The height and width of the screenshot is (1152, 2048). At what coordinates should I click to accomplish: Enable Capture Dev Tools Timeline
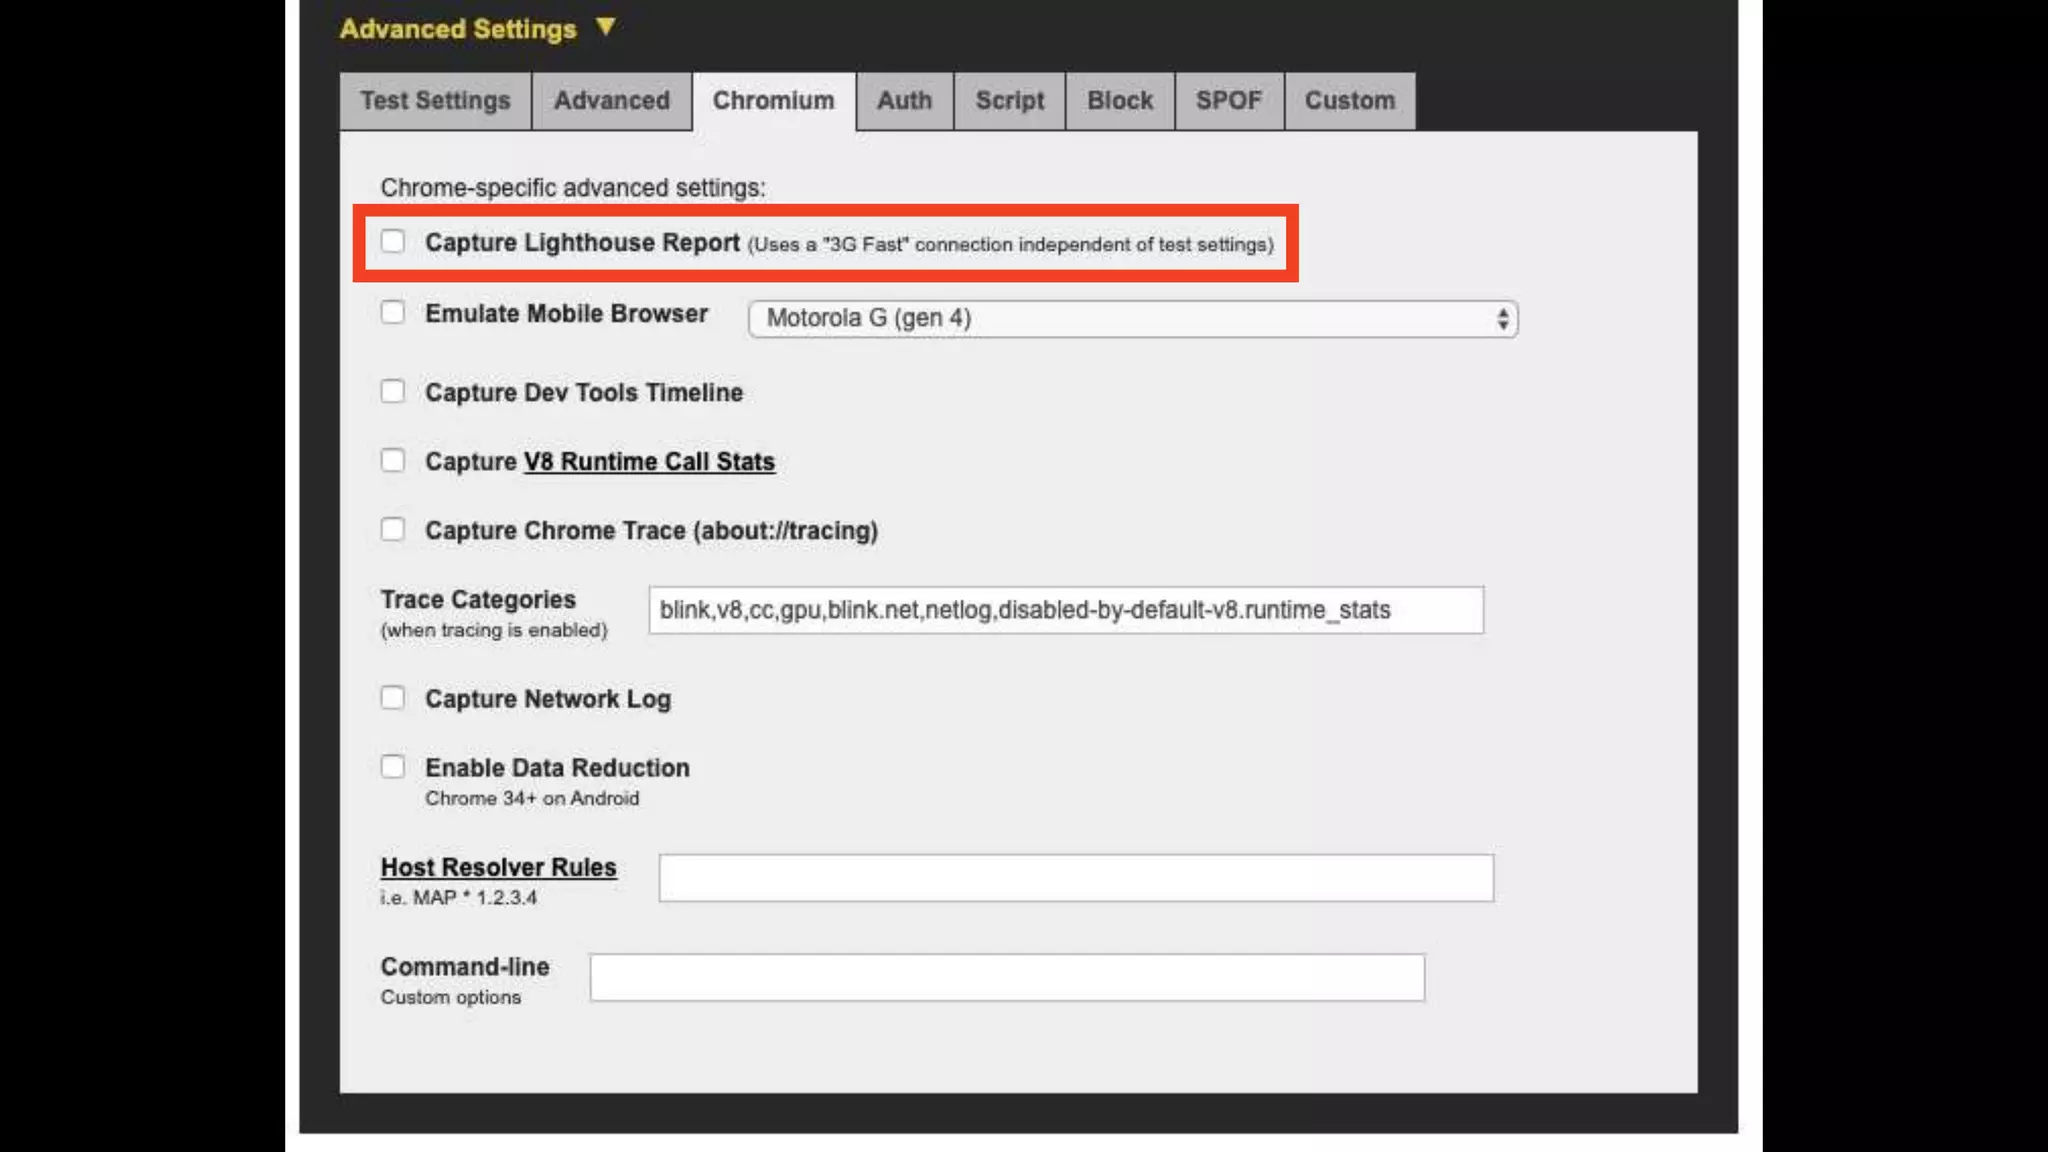(x=393, y=391)
